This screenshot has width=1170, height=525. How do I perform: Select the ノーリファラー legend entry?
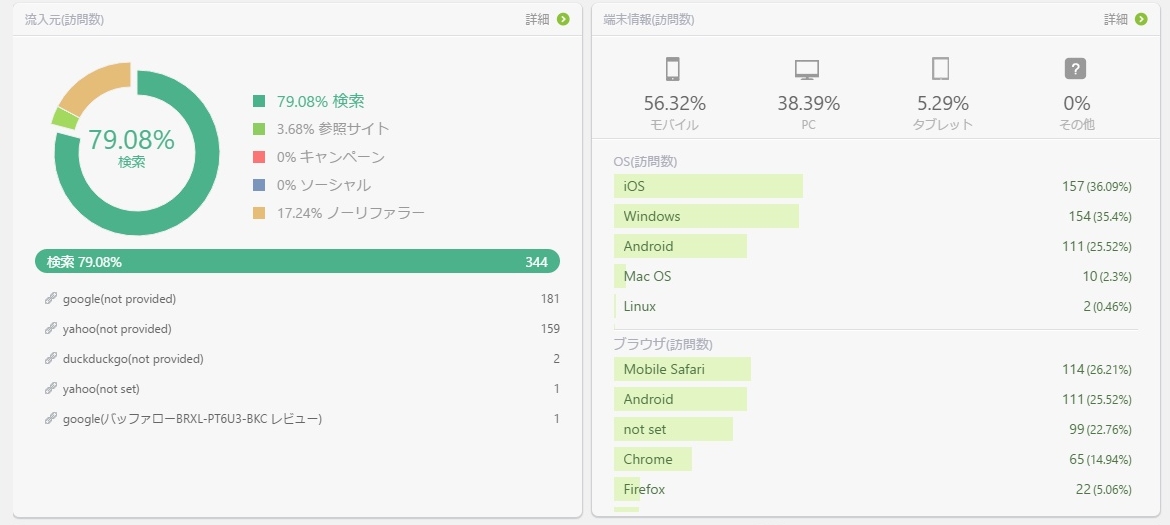click(x=339, y=213)
